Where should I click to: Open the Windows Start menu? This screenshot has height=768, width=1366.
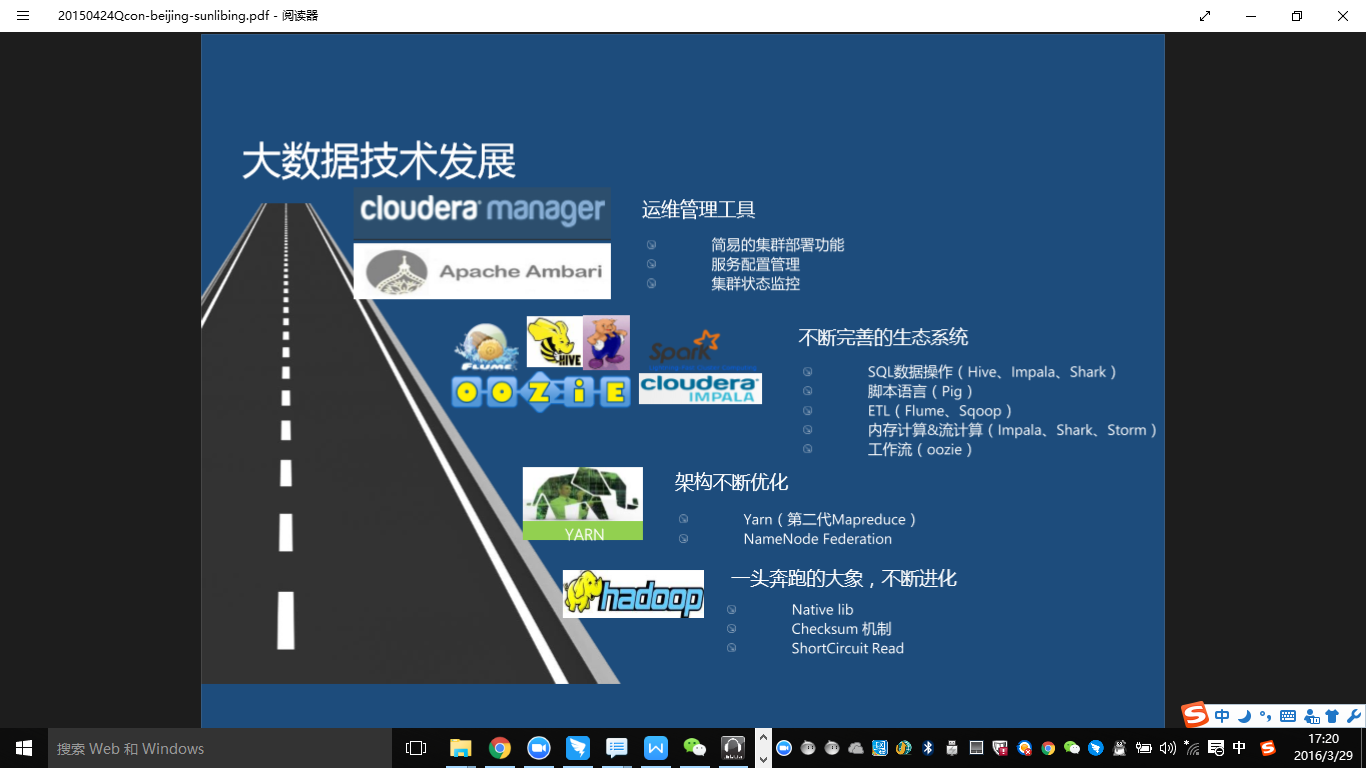point(24,748)
